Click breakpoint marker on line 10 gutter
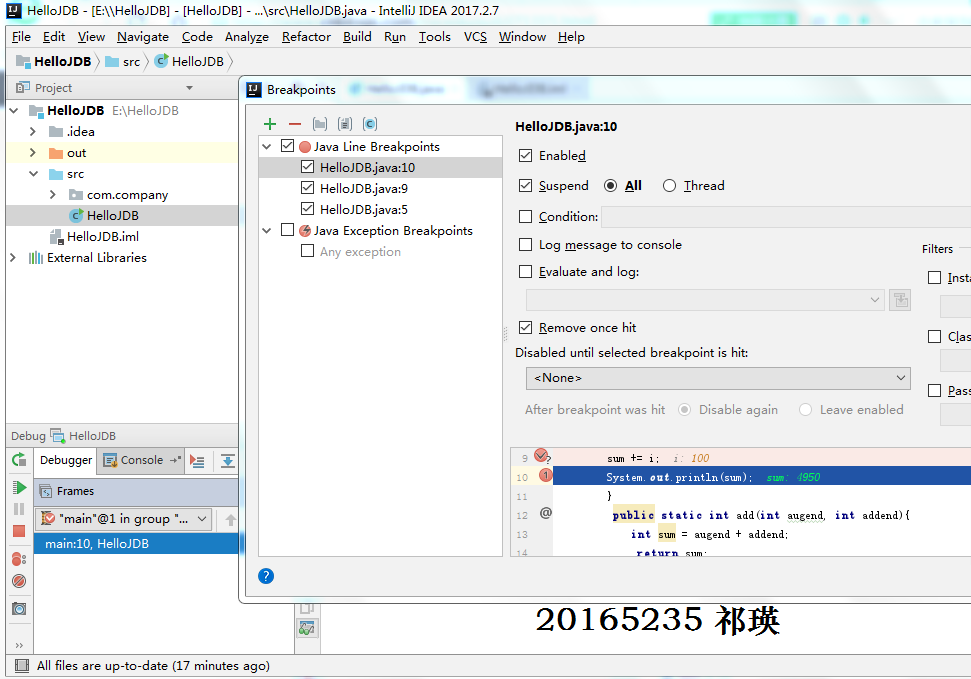Image resolution: width=971 pixels, height=679 pixels. click(x=545, y=475)
